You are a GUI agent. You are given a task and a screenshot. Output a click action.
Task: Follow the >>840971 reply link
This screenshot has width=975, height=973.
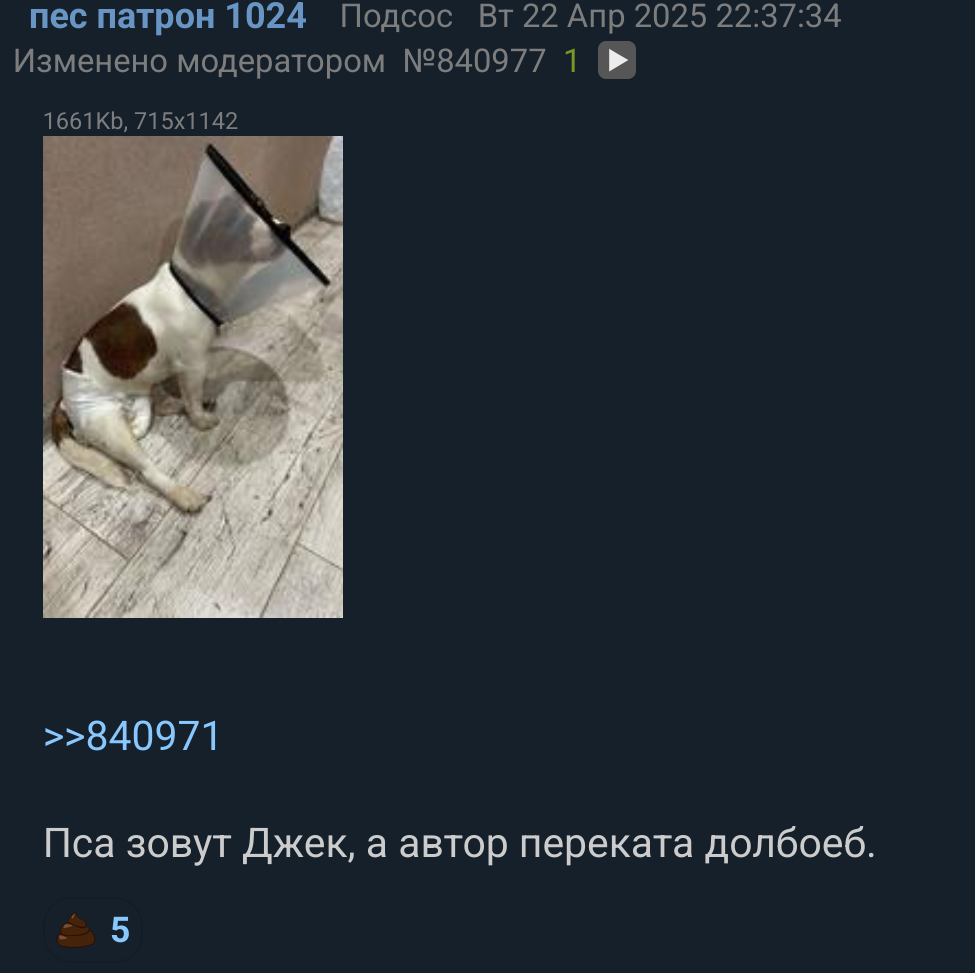(132, 736)
